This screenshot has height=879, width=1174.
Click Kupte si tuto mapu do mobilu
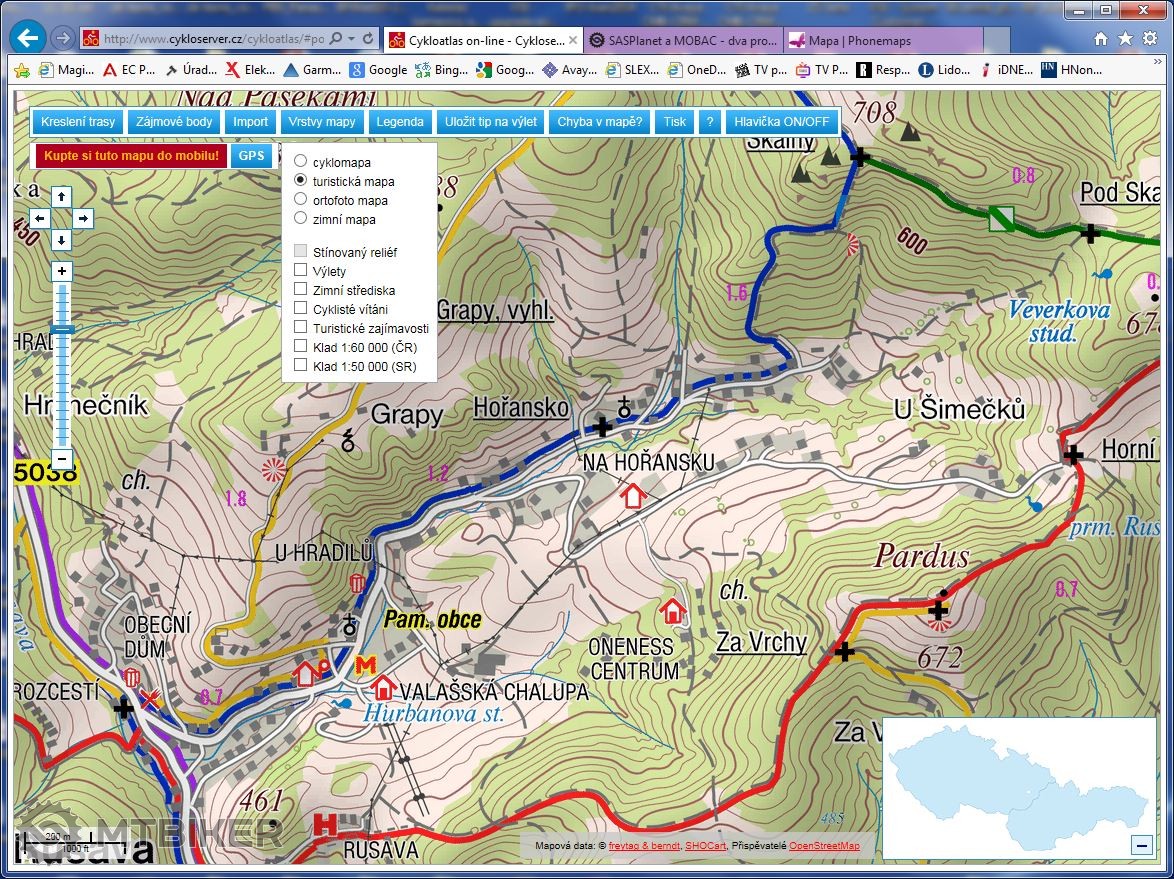pyautogui.click(x=131, y=156)
